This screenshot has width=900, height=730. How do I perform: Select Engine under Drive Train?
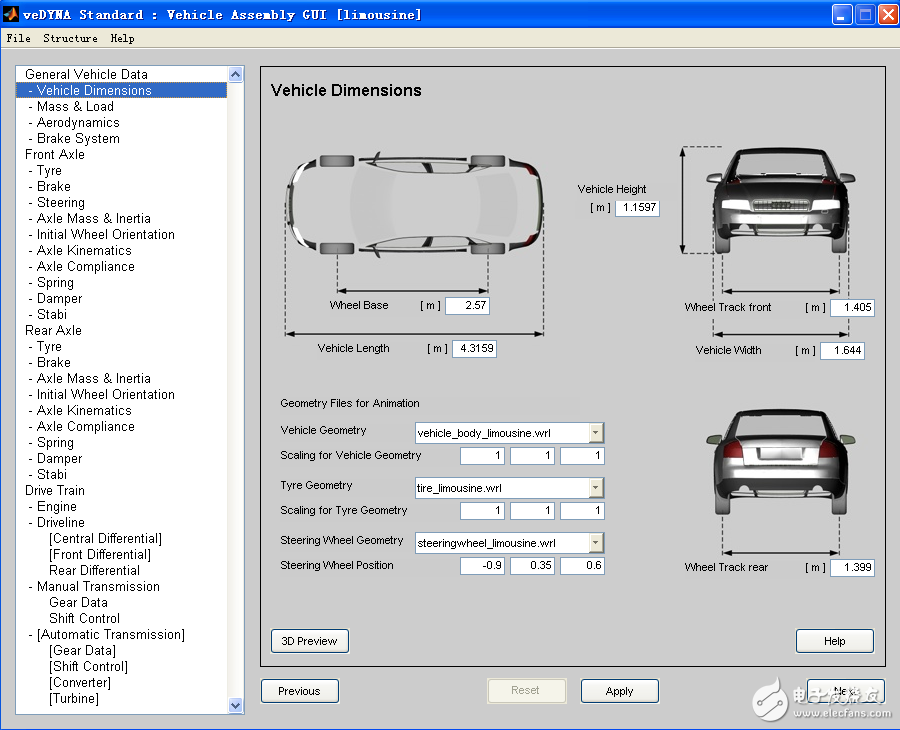click(56, 506)
